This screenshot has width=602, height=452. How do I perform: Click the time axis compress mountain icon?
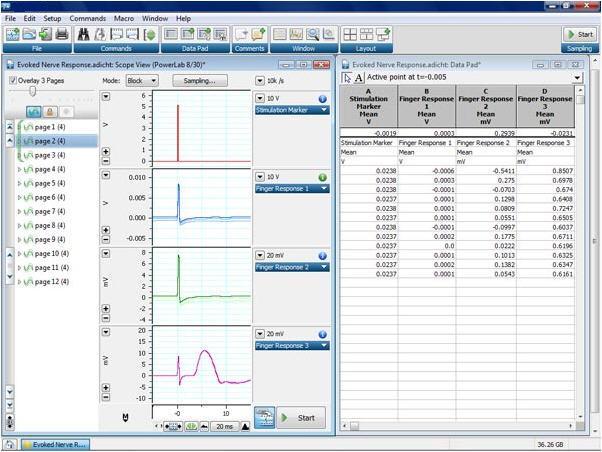click(x=204, y=426)
